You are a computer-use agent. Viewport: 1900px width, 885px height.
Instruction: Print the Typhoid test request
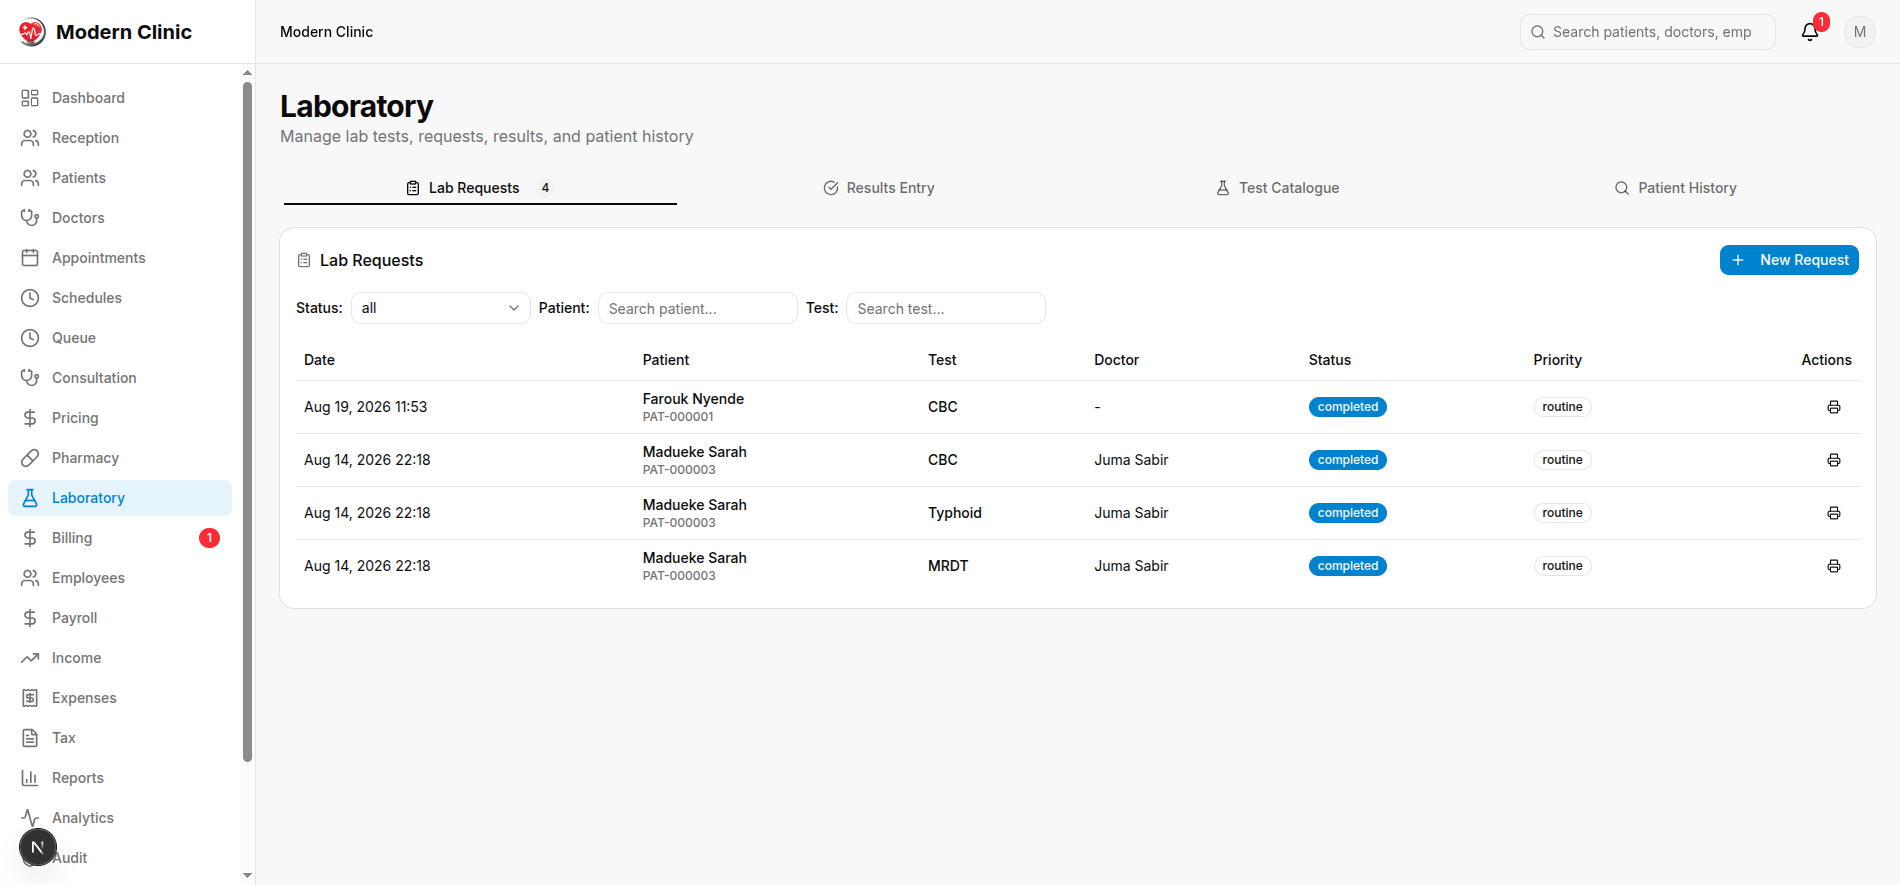tap(1834, 513)
